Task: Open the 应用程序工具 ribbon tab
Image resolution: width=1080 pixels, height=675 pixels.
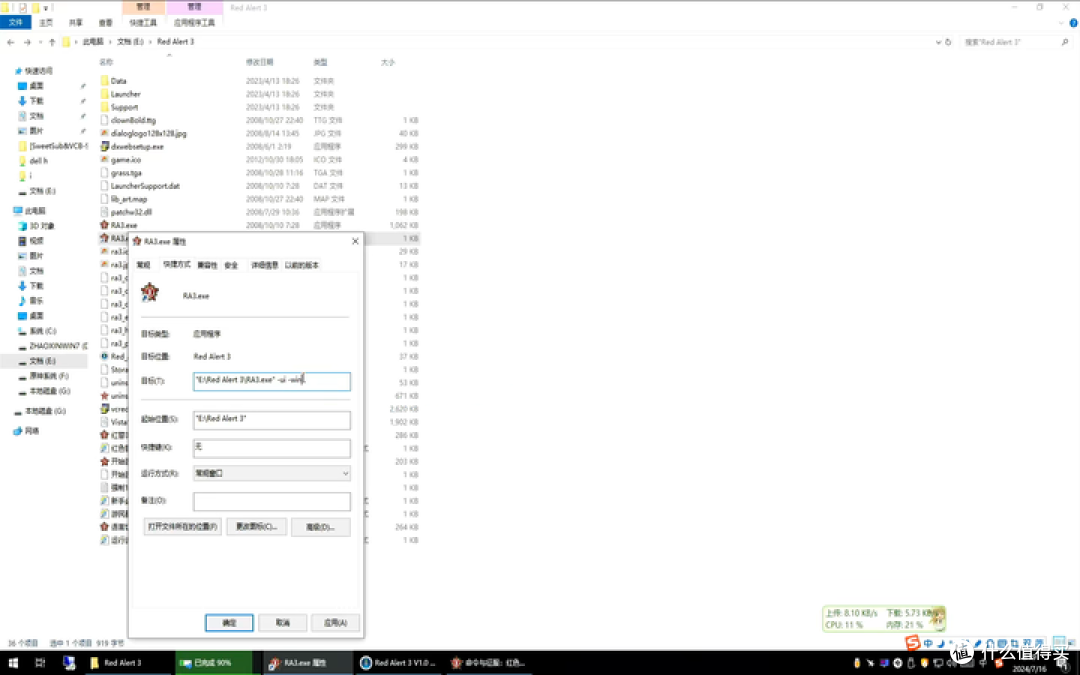Action: pos(194,23)
